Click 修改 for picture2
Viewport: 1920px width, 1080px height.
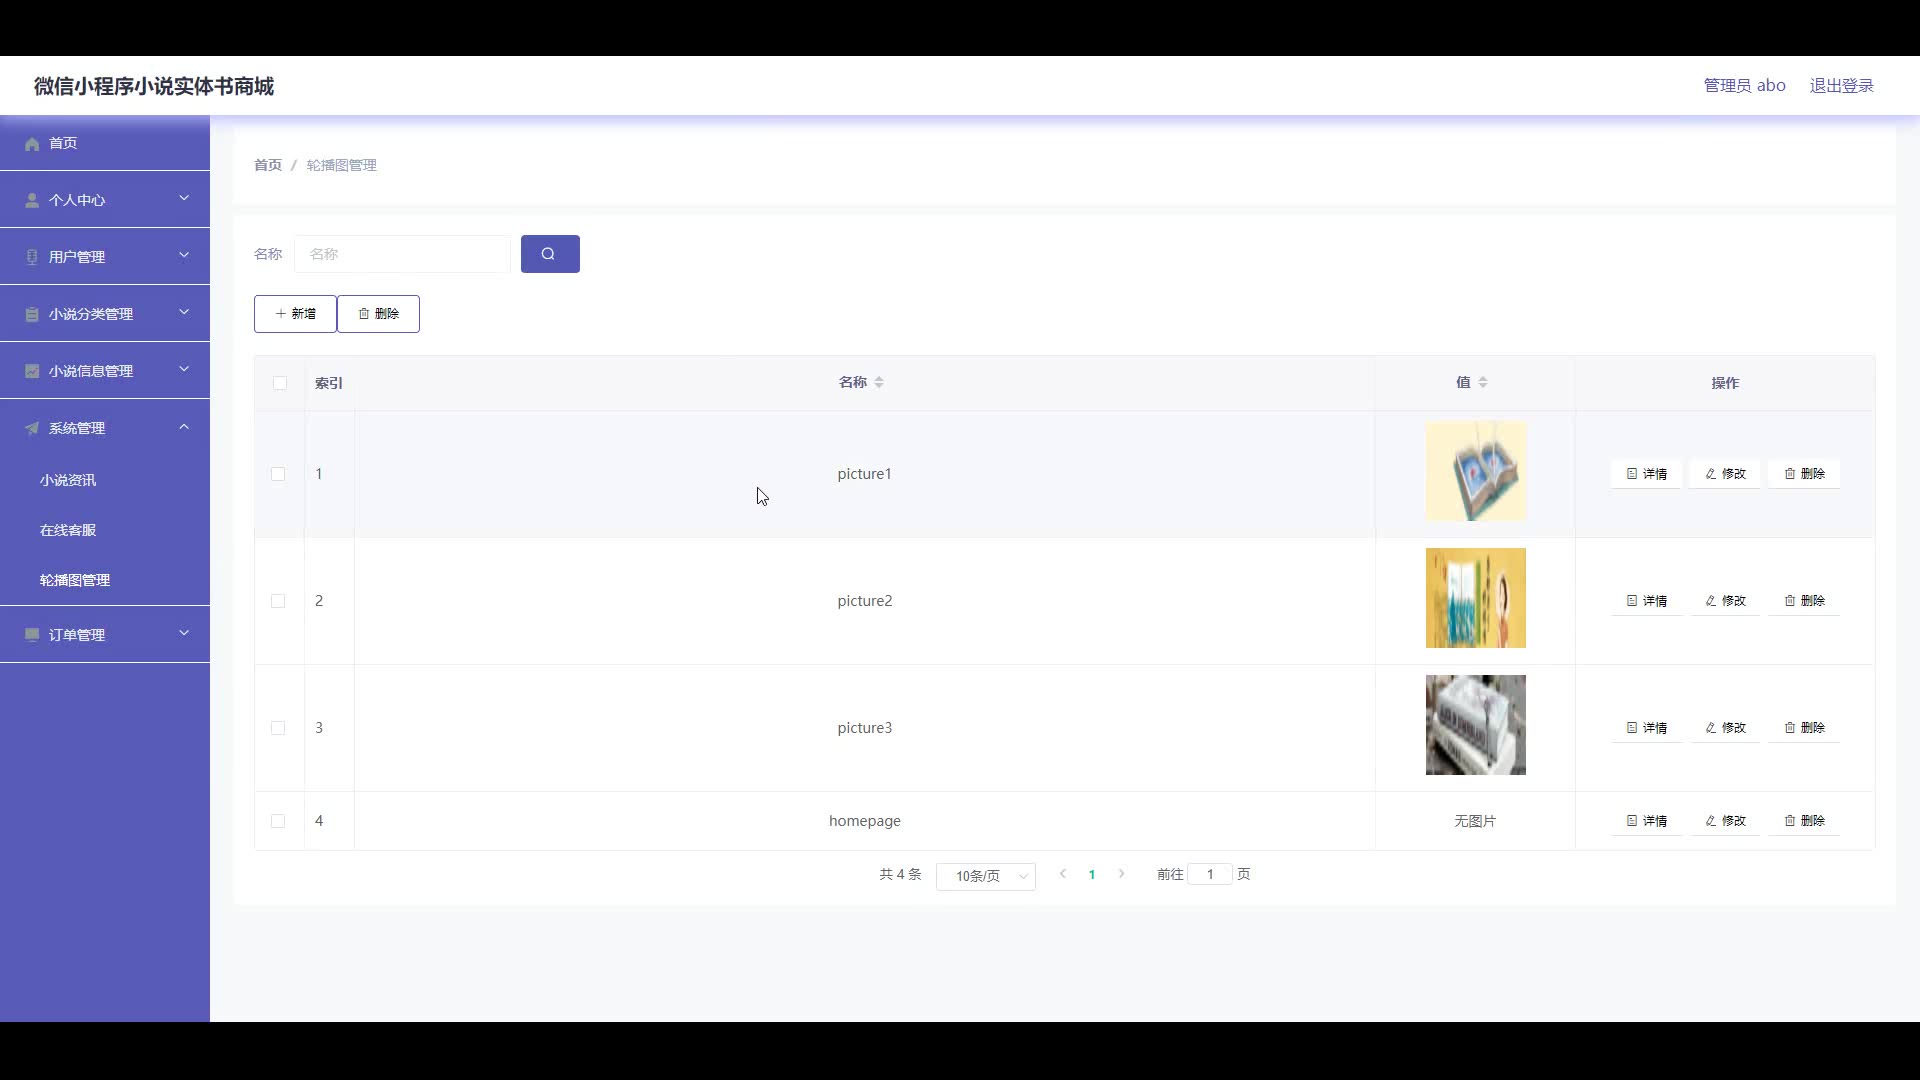point(1725,601)
